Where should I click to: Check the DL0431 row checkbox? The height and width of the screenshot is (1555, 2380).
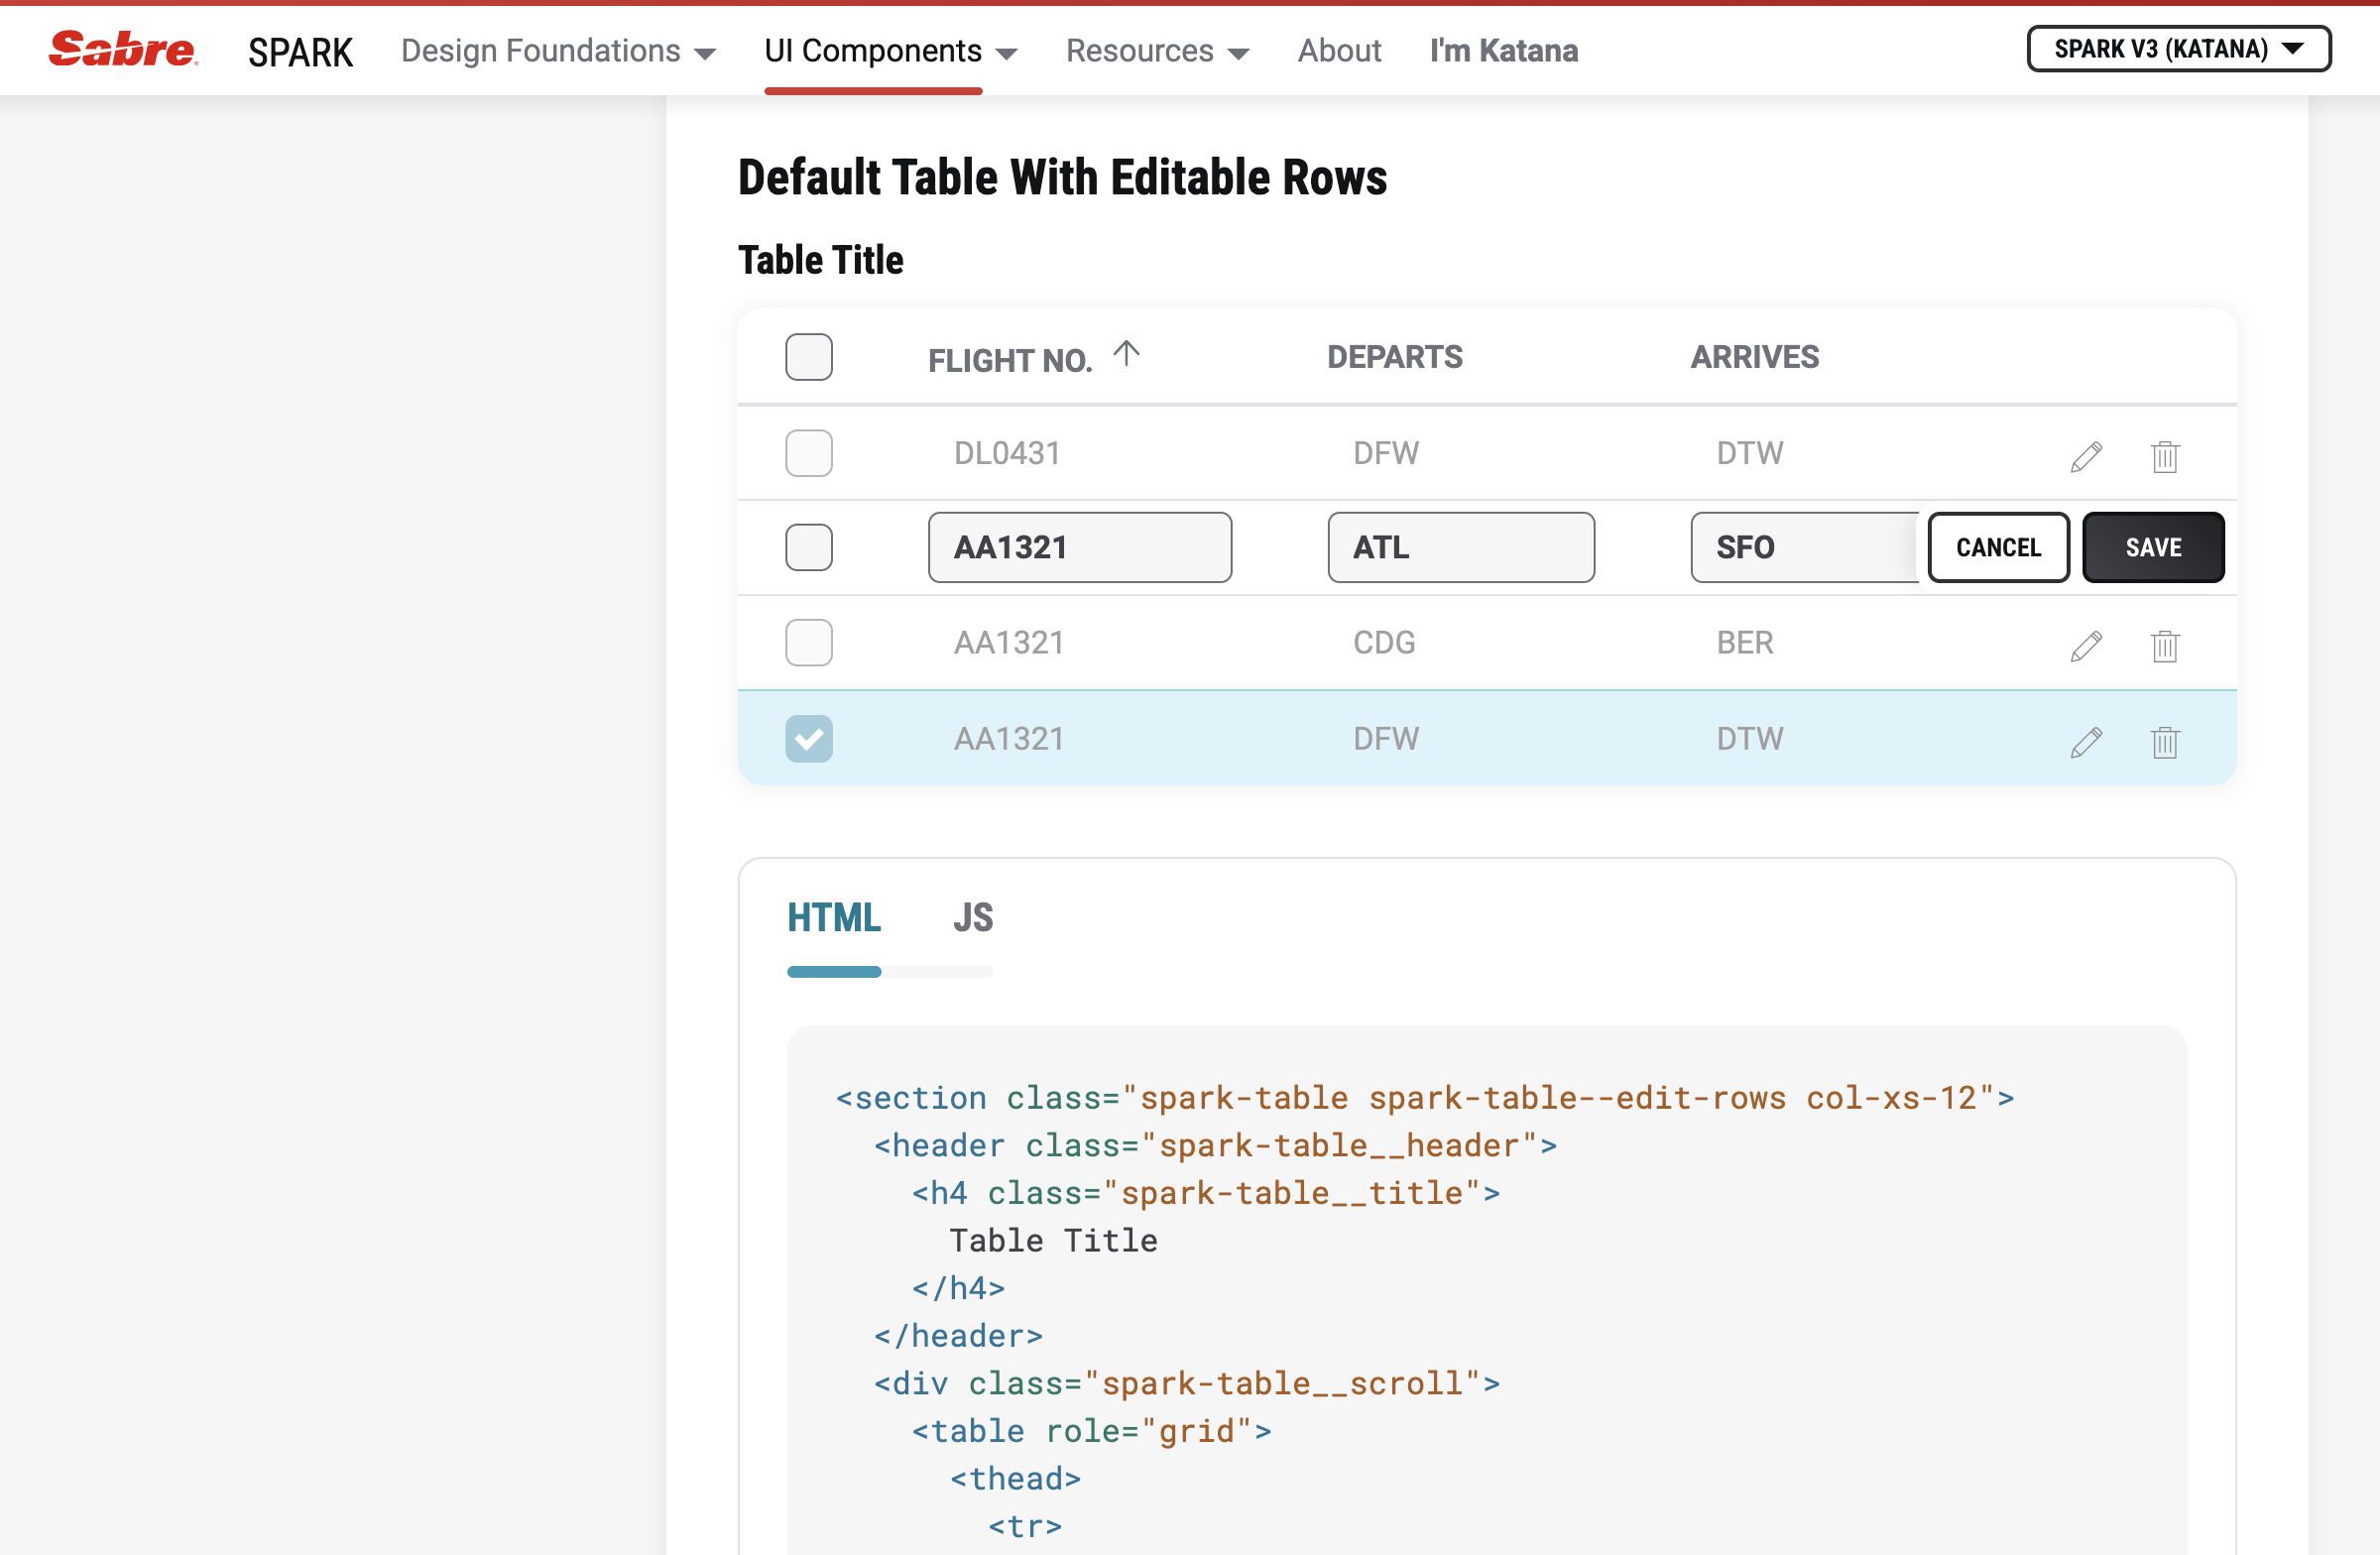808,453
